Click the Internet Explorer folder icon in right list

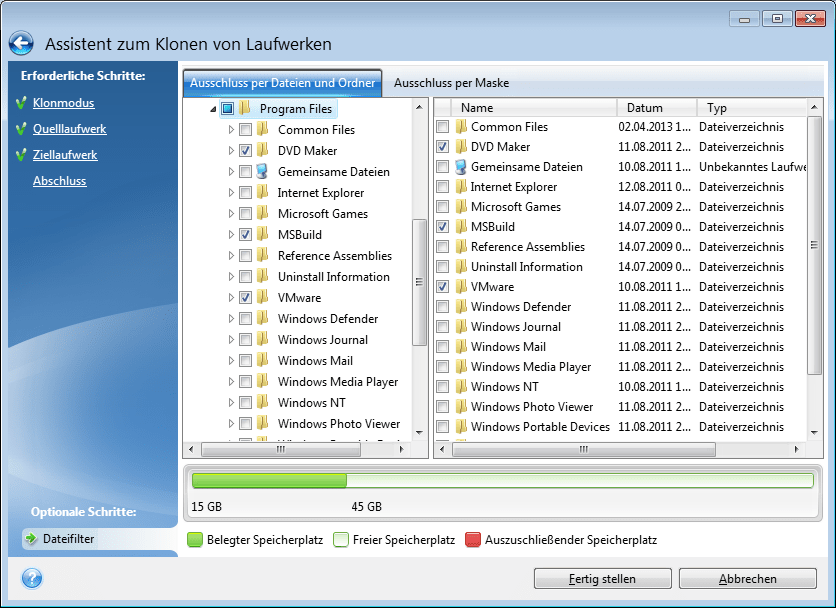pos(461,187)
